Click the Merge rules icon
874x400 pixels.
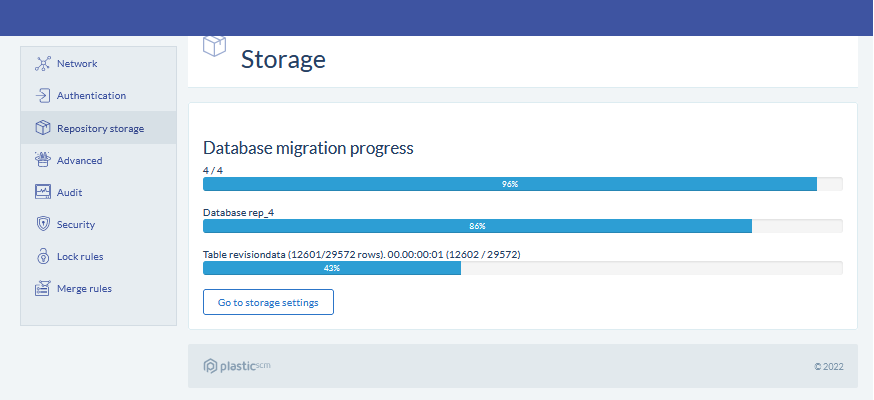[43, 289]
